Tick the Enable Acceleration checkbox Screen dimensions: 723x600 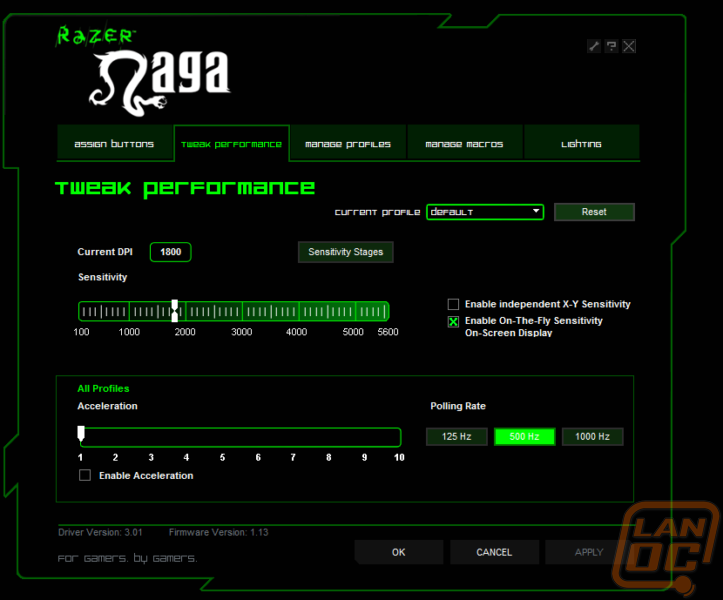(85, 475)
